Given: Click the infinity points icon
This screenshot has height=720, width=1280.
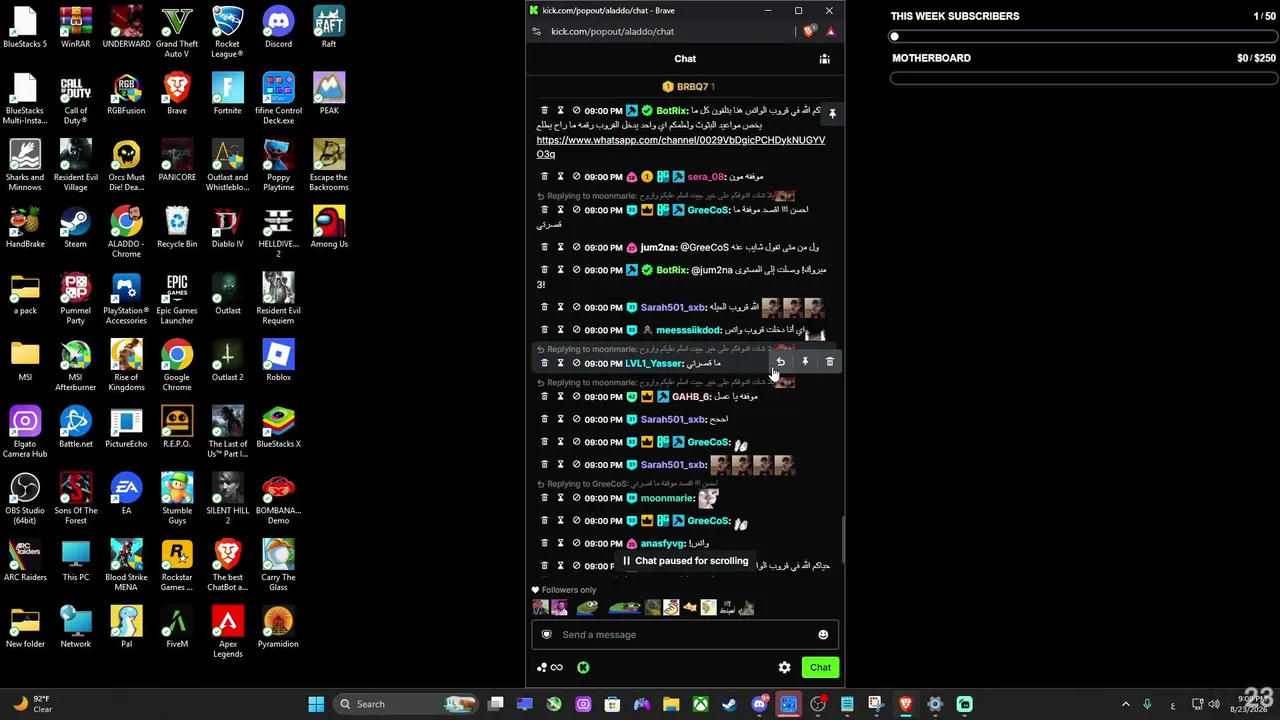Looking at the screenshot, I should tap(557, 667).
